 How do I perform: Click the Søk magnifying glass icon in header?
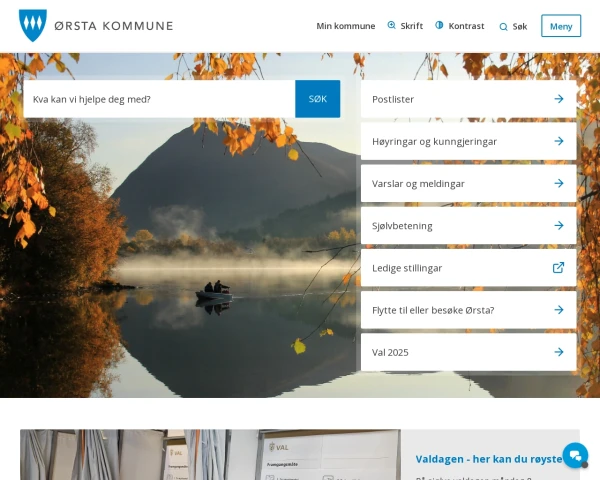[504, 27]
